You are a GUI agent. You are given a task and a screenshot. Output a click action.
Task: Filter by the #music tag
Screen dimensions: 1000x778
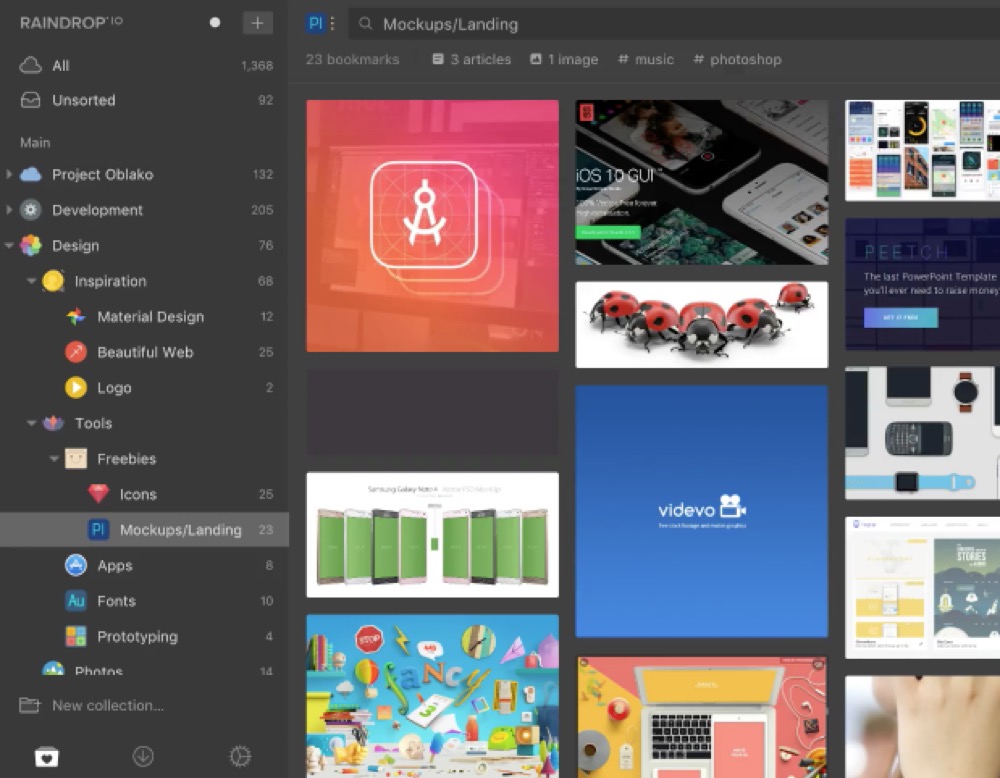click(x=645, y=60)
